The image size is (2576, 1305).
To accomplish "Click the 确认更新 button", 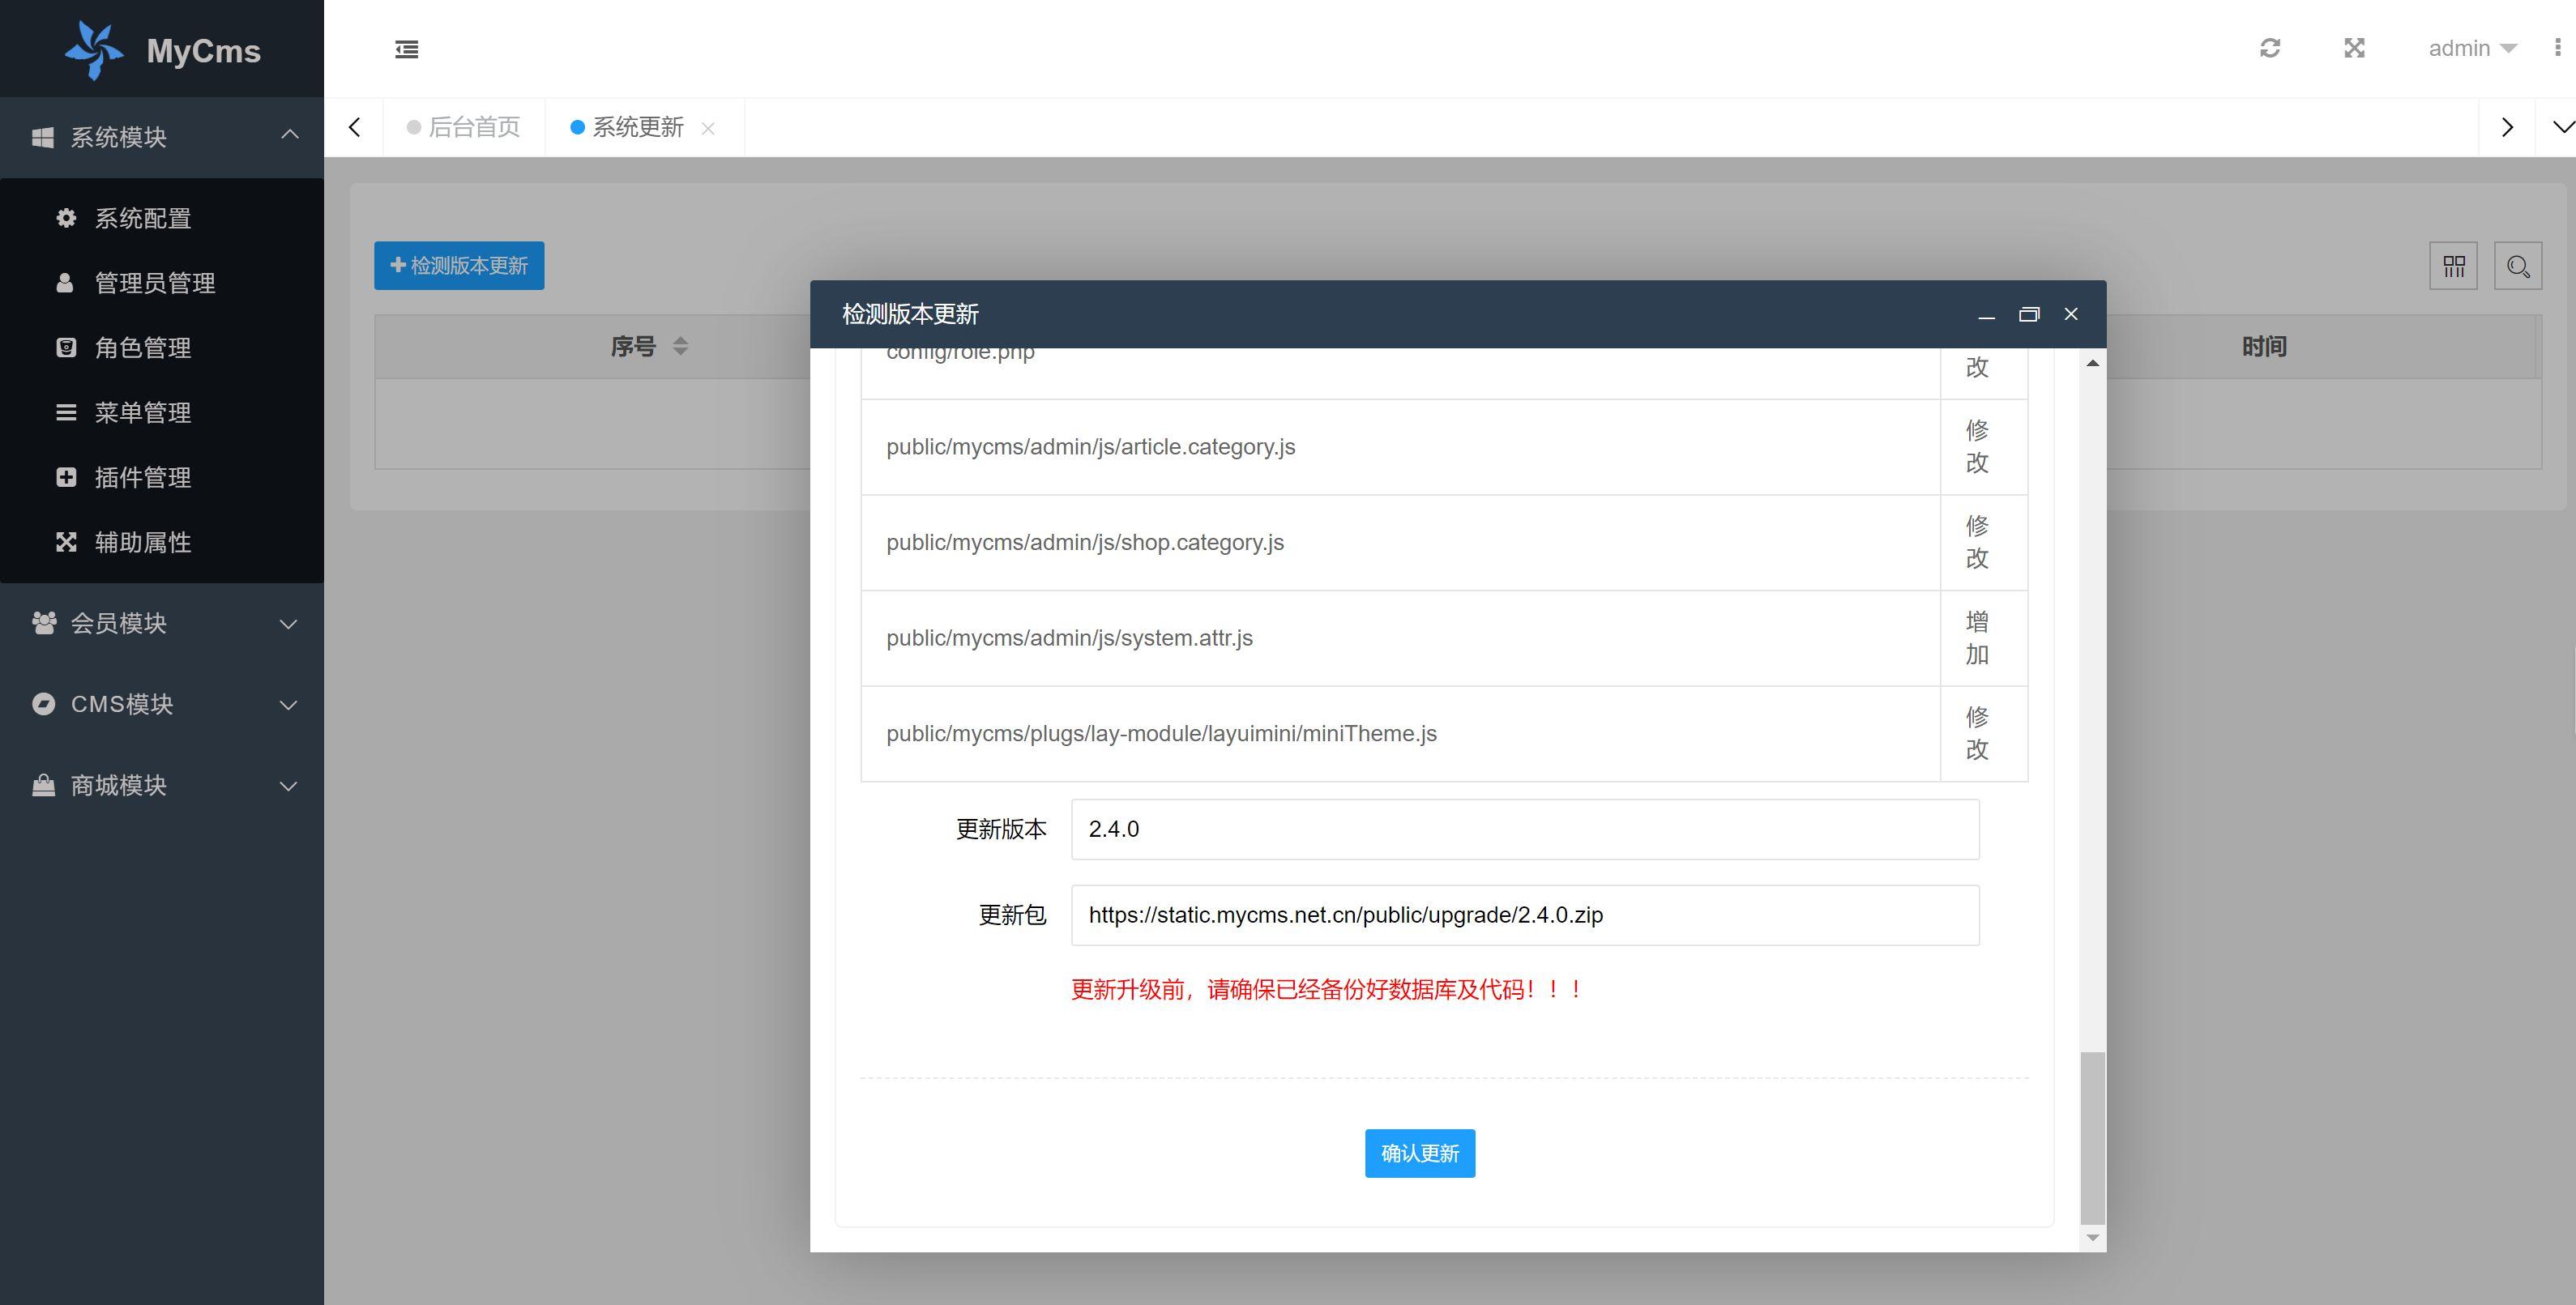I will click(1420, 1153).
